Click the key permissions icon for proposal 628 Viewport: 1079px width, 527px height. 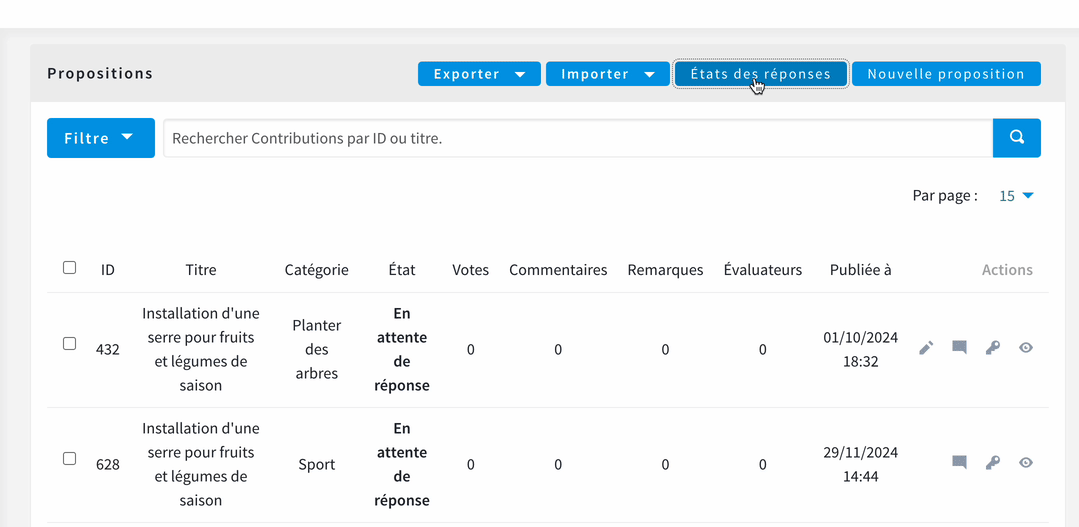[x=992, y=463]
